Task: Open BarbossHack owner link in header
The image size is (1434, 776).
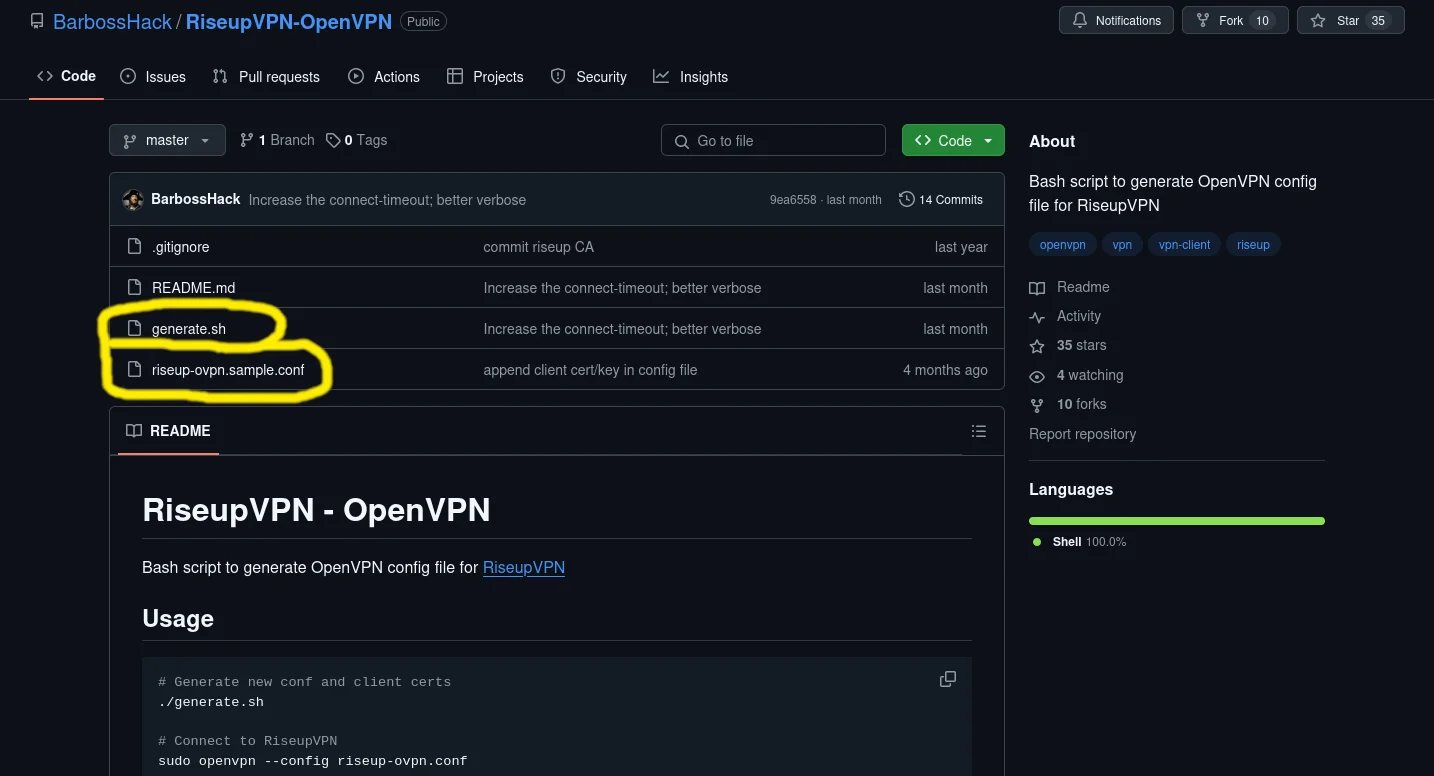Action: [112, 21]
